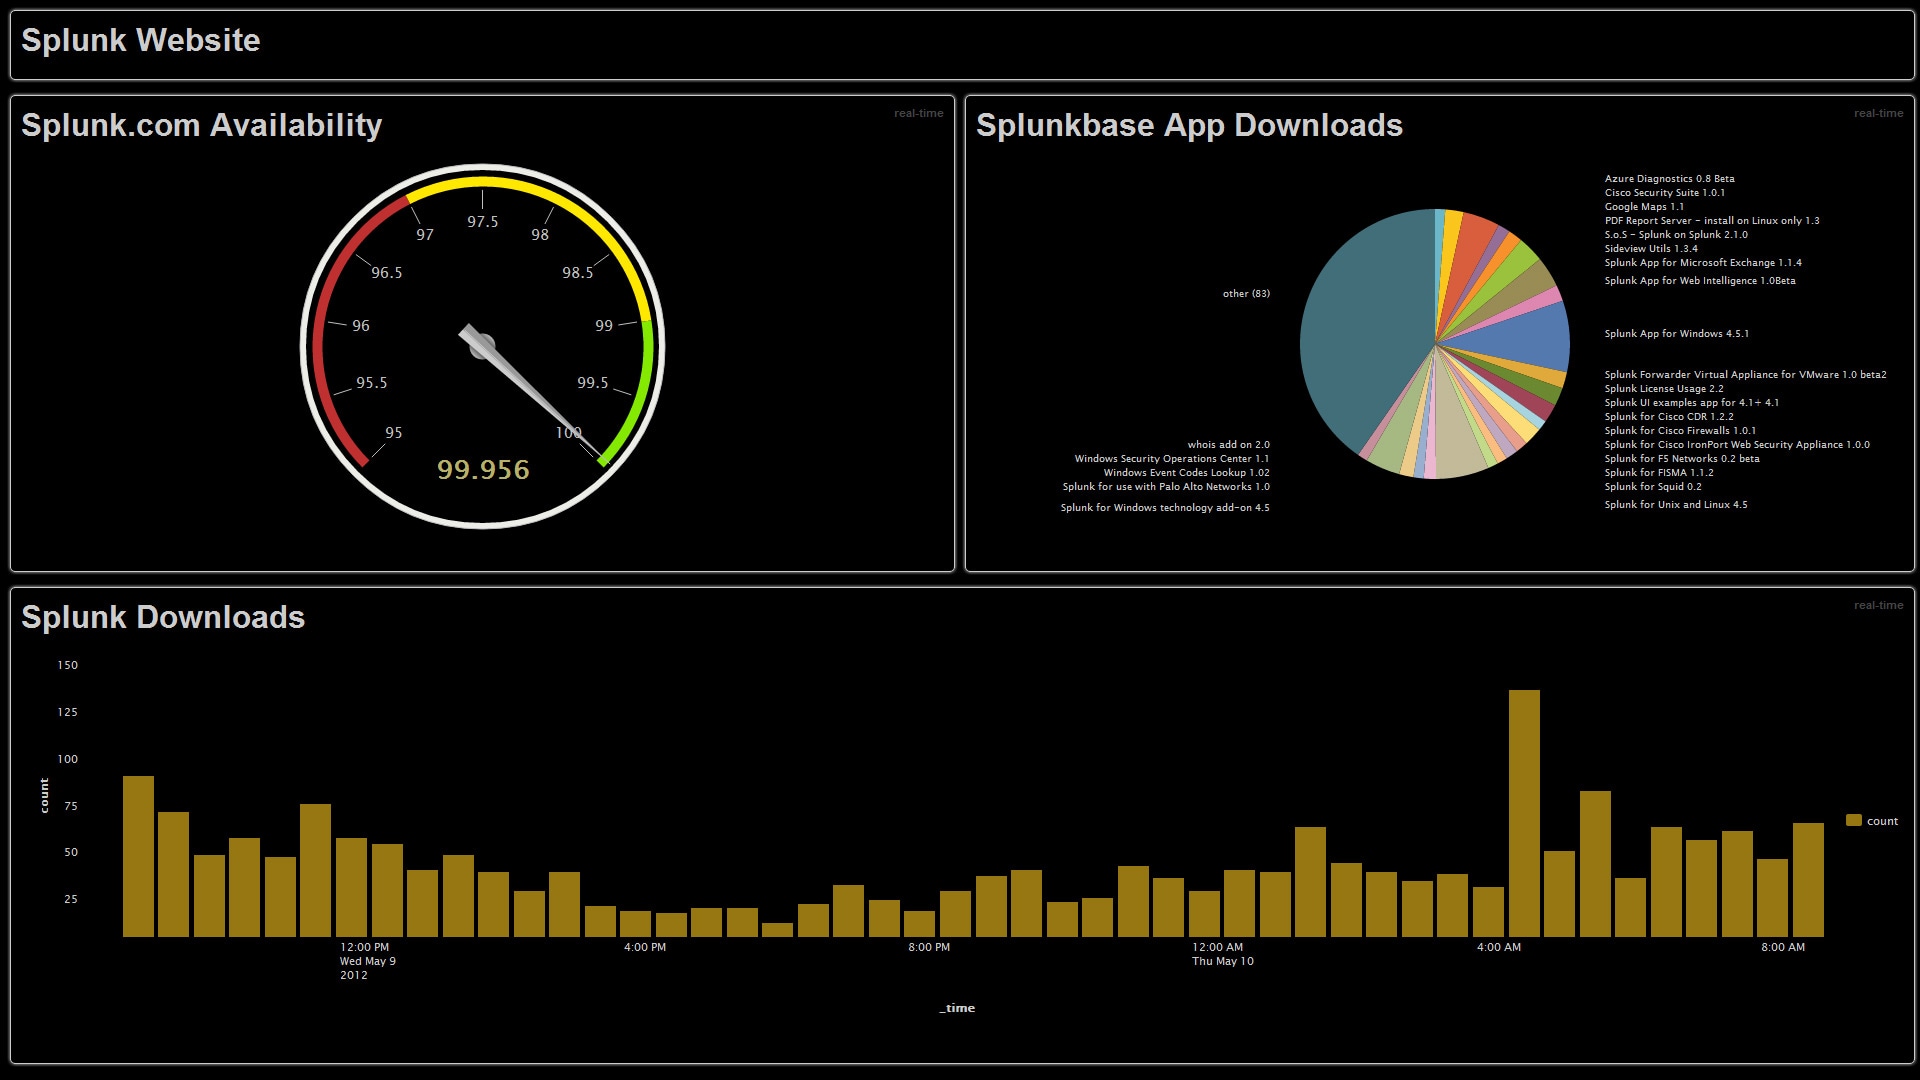Click the 97.5 tick label on gauge
This screenshot has height=1080, width=1920.
(482, 222)
